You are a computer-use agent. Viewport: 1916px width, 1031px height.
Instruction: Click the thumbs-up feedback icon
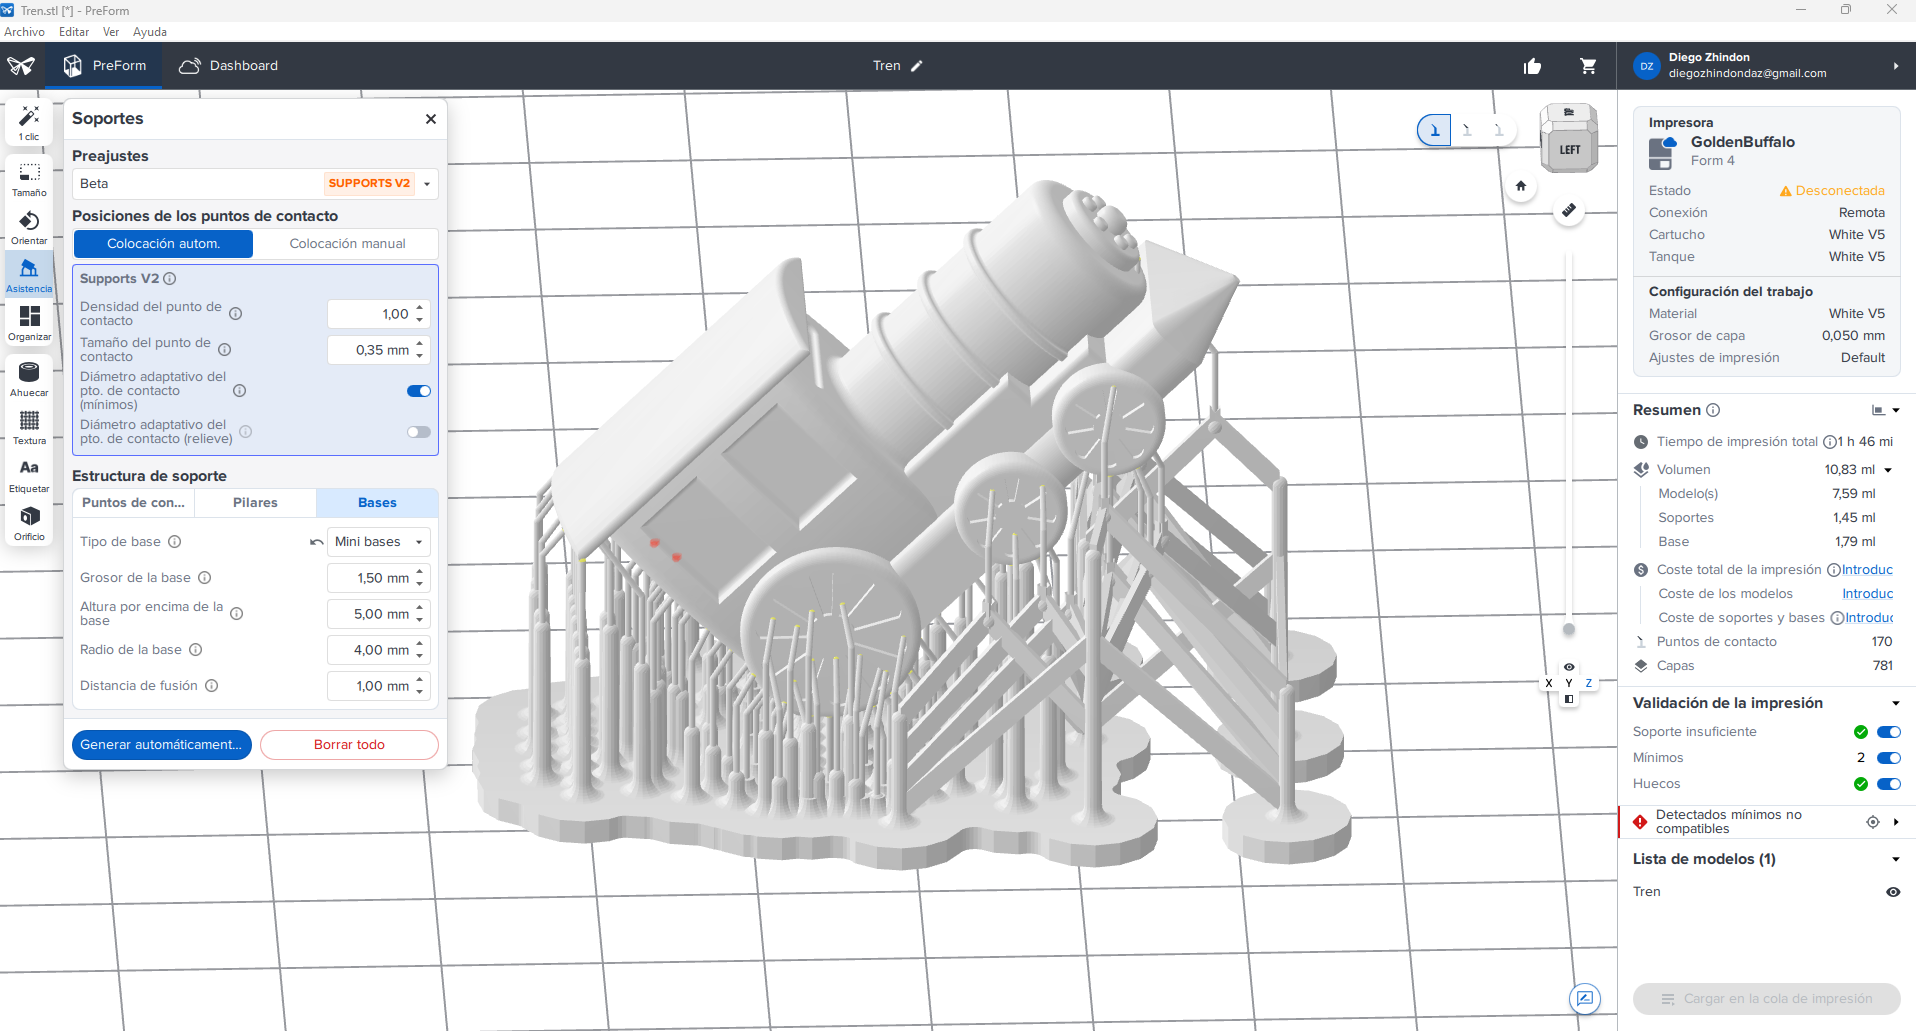point(1532,66)
